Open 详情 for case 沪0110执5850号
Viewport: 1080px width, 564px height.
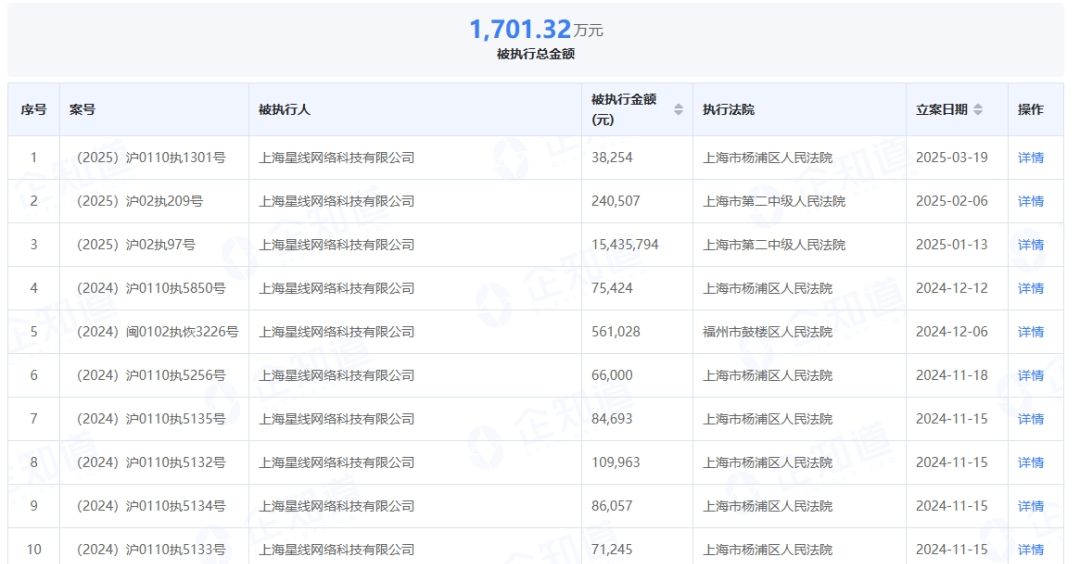(x=1030, y=288)
